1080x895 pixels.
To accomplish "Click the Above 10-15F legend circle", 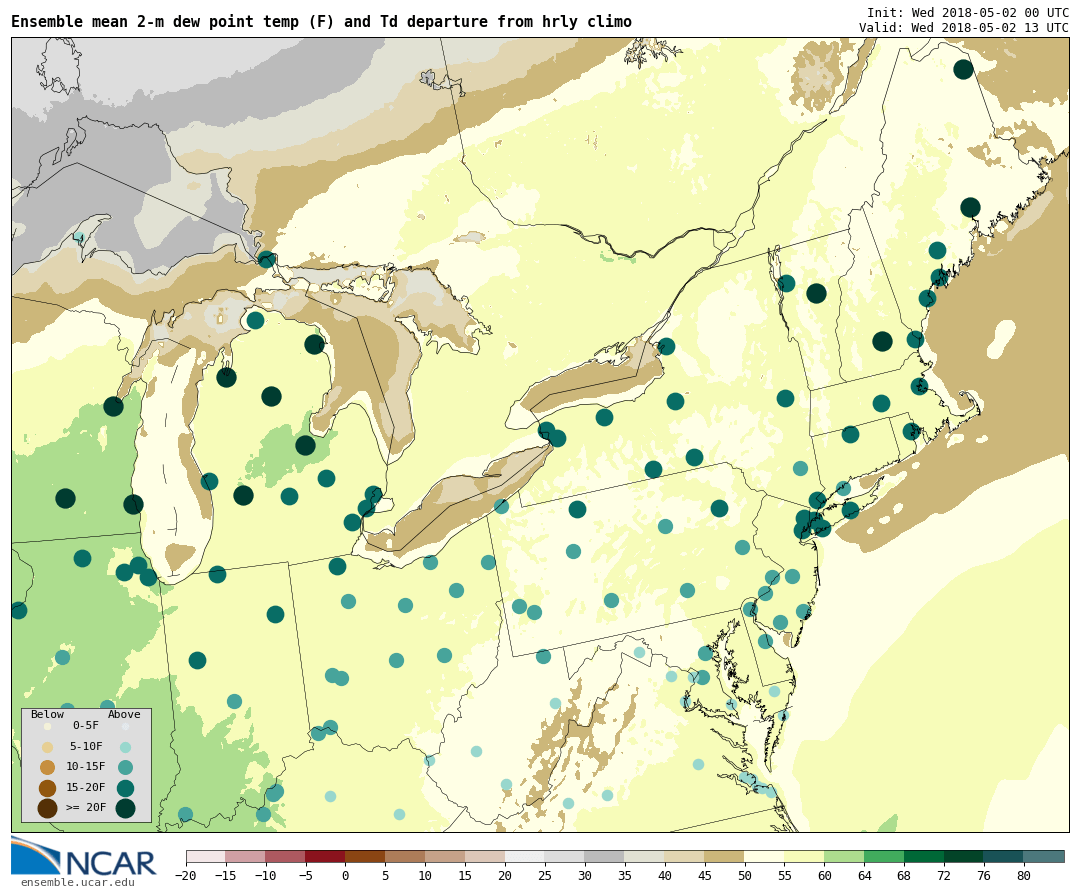I will 125,767.
